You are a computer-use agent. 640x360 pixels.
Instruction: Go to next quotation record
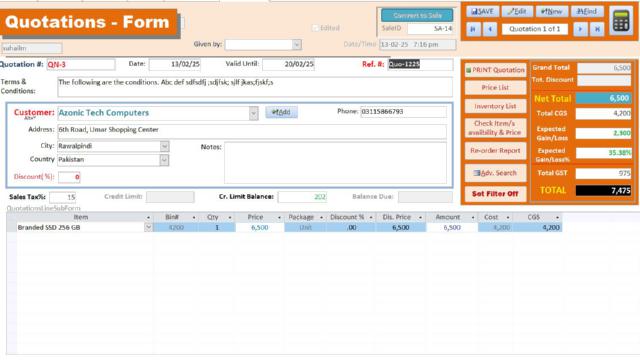point(580,29)
